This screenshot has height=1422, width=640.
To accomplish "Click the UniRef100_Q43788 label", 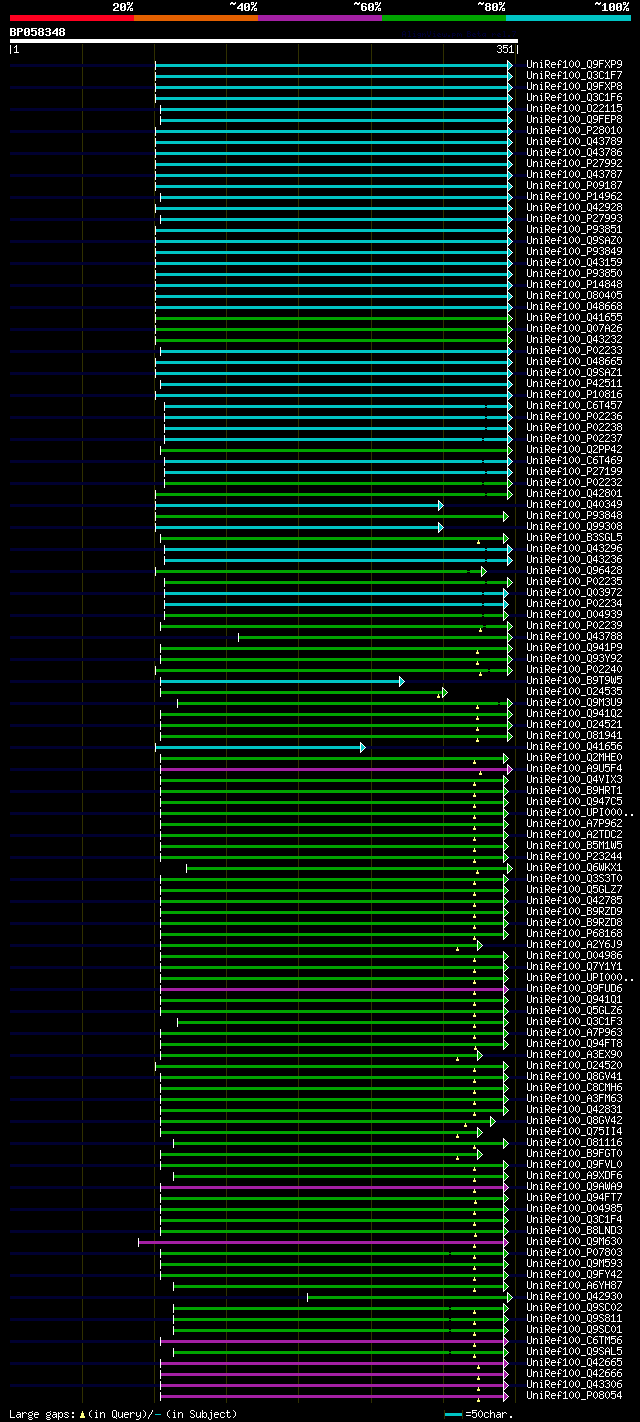I will [x=574, y=637].
